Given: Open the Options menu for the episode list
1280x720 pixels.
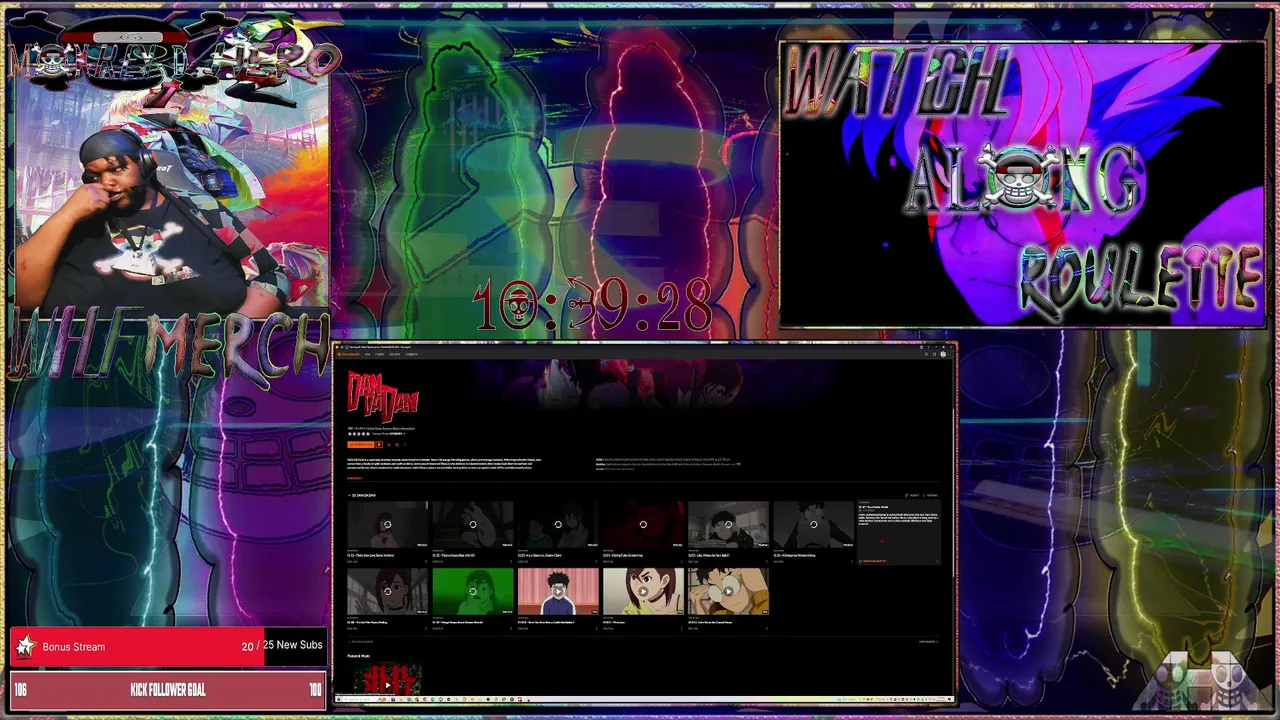Looking at the screenshot, I should [930, 495].
